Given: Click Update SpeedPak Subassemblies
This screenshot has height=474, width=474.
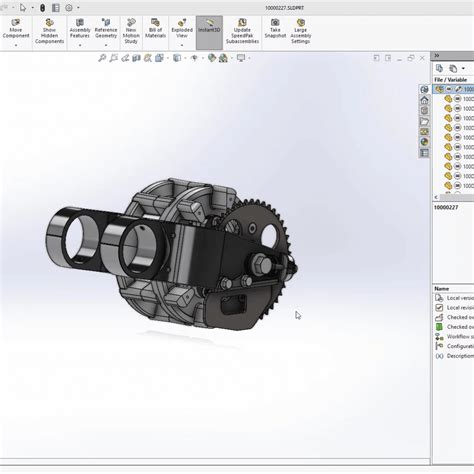Looking at the screenshot, I should coord(242,32).
